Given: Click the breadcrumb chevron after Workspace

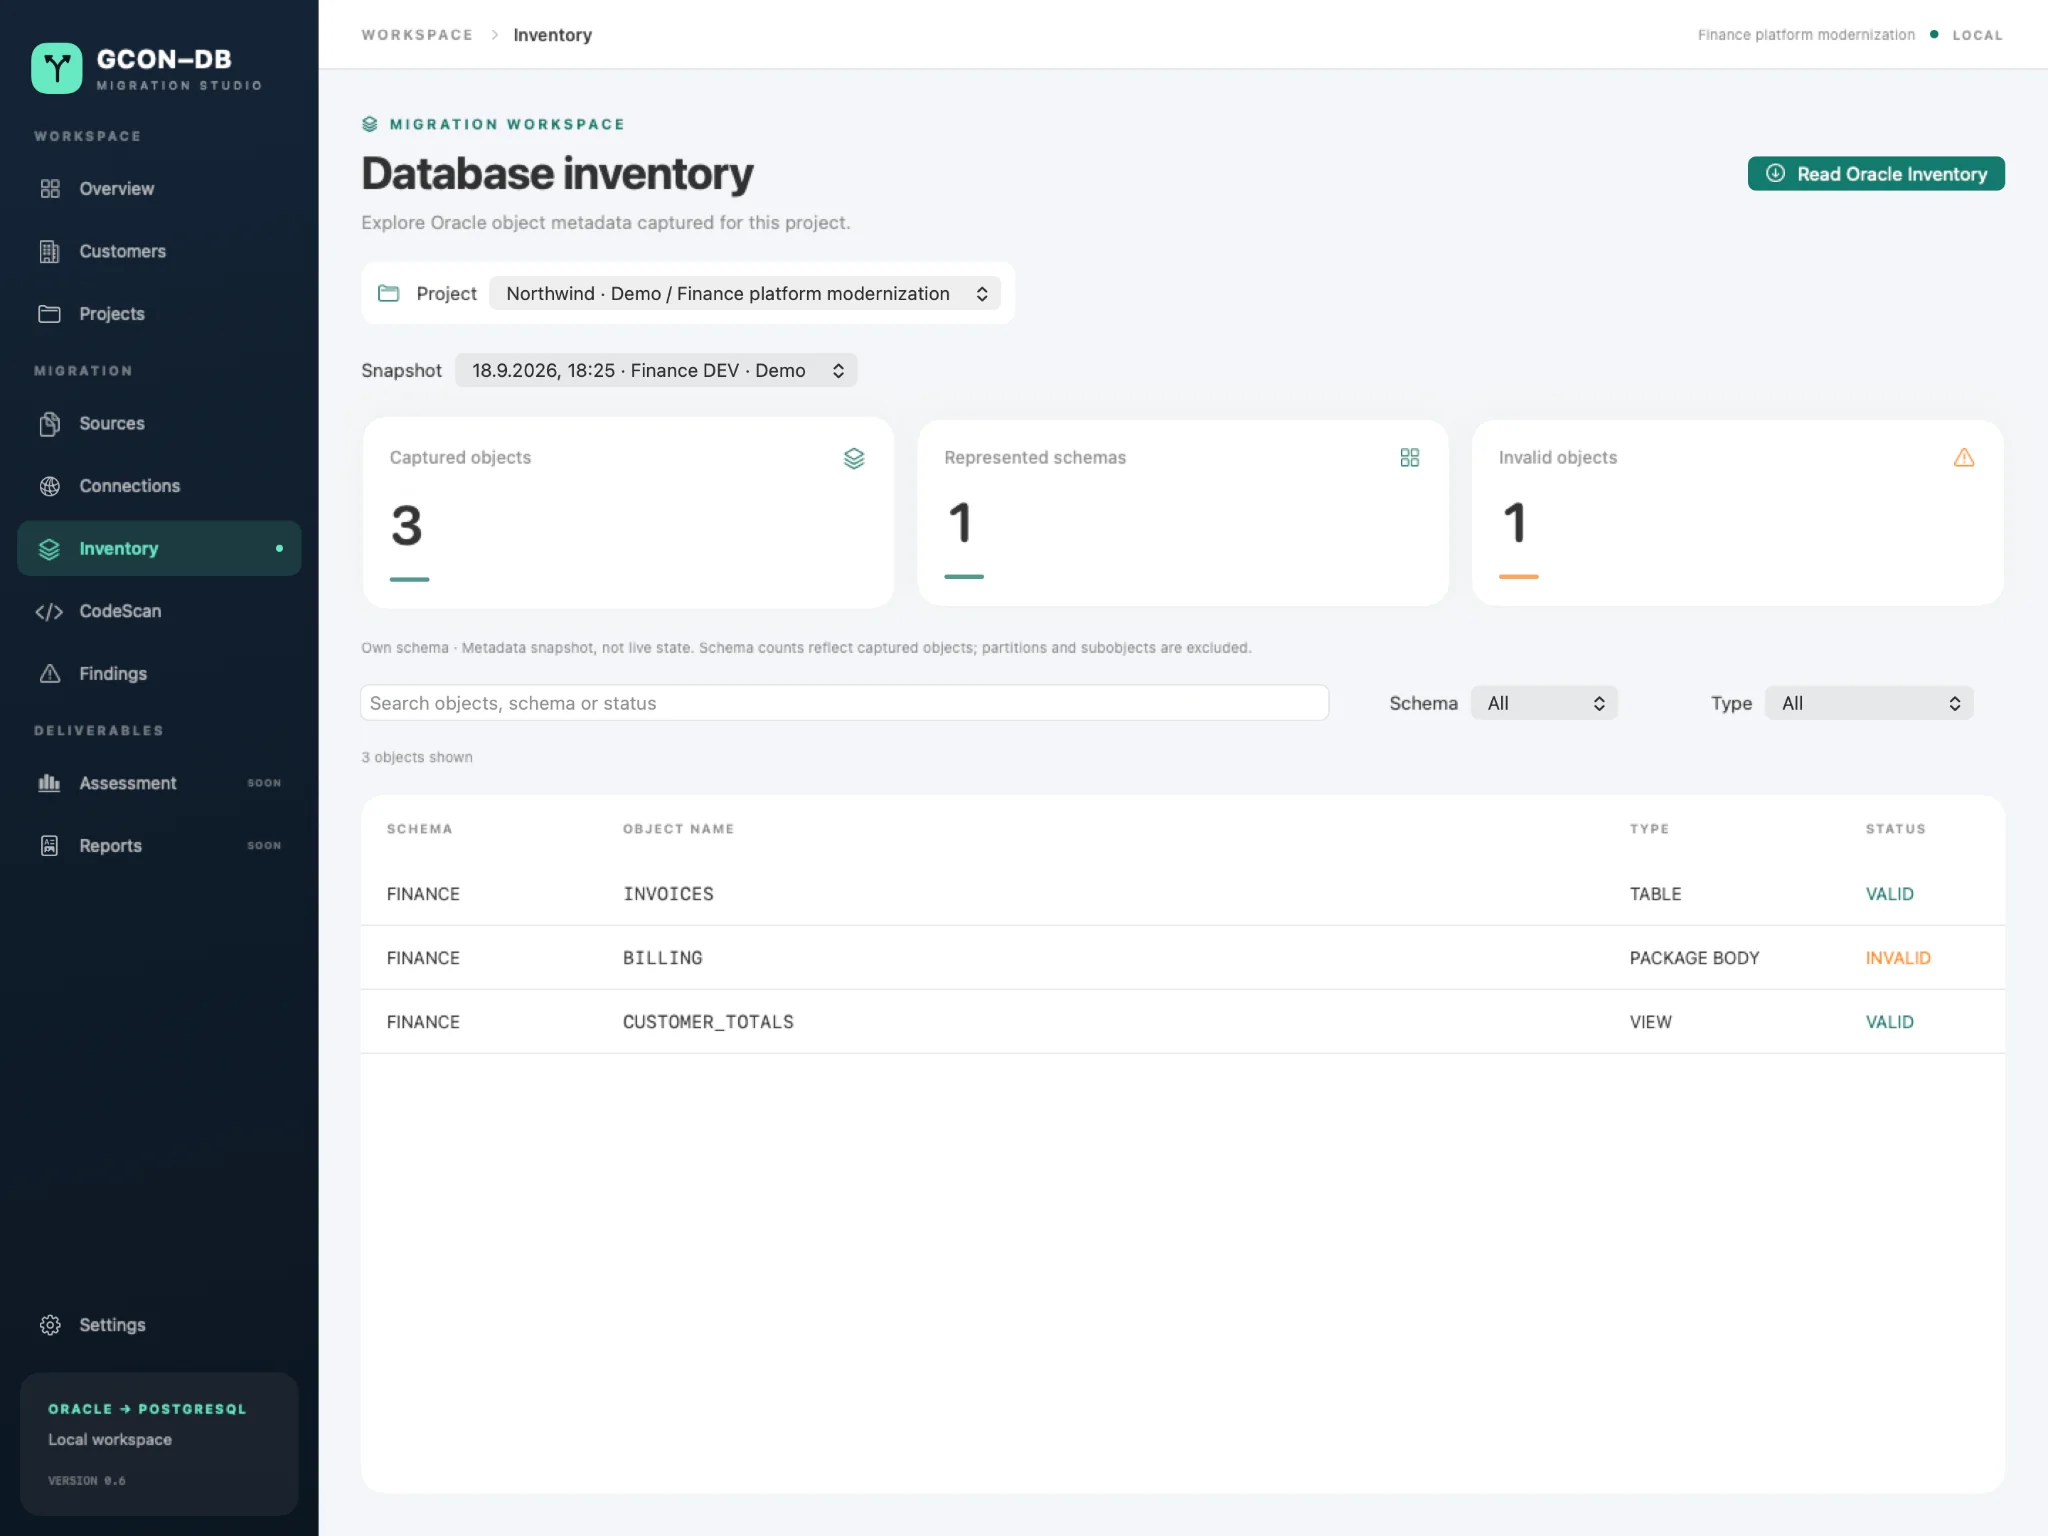Looking at the screenshot, I should point(495,35).
